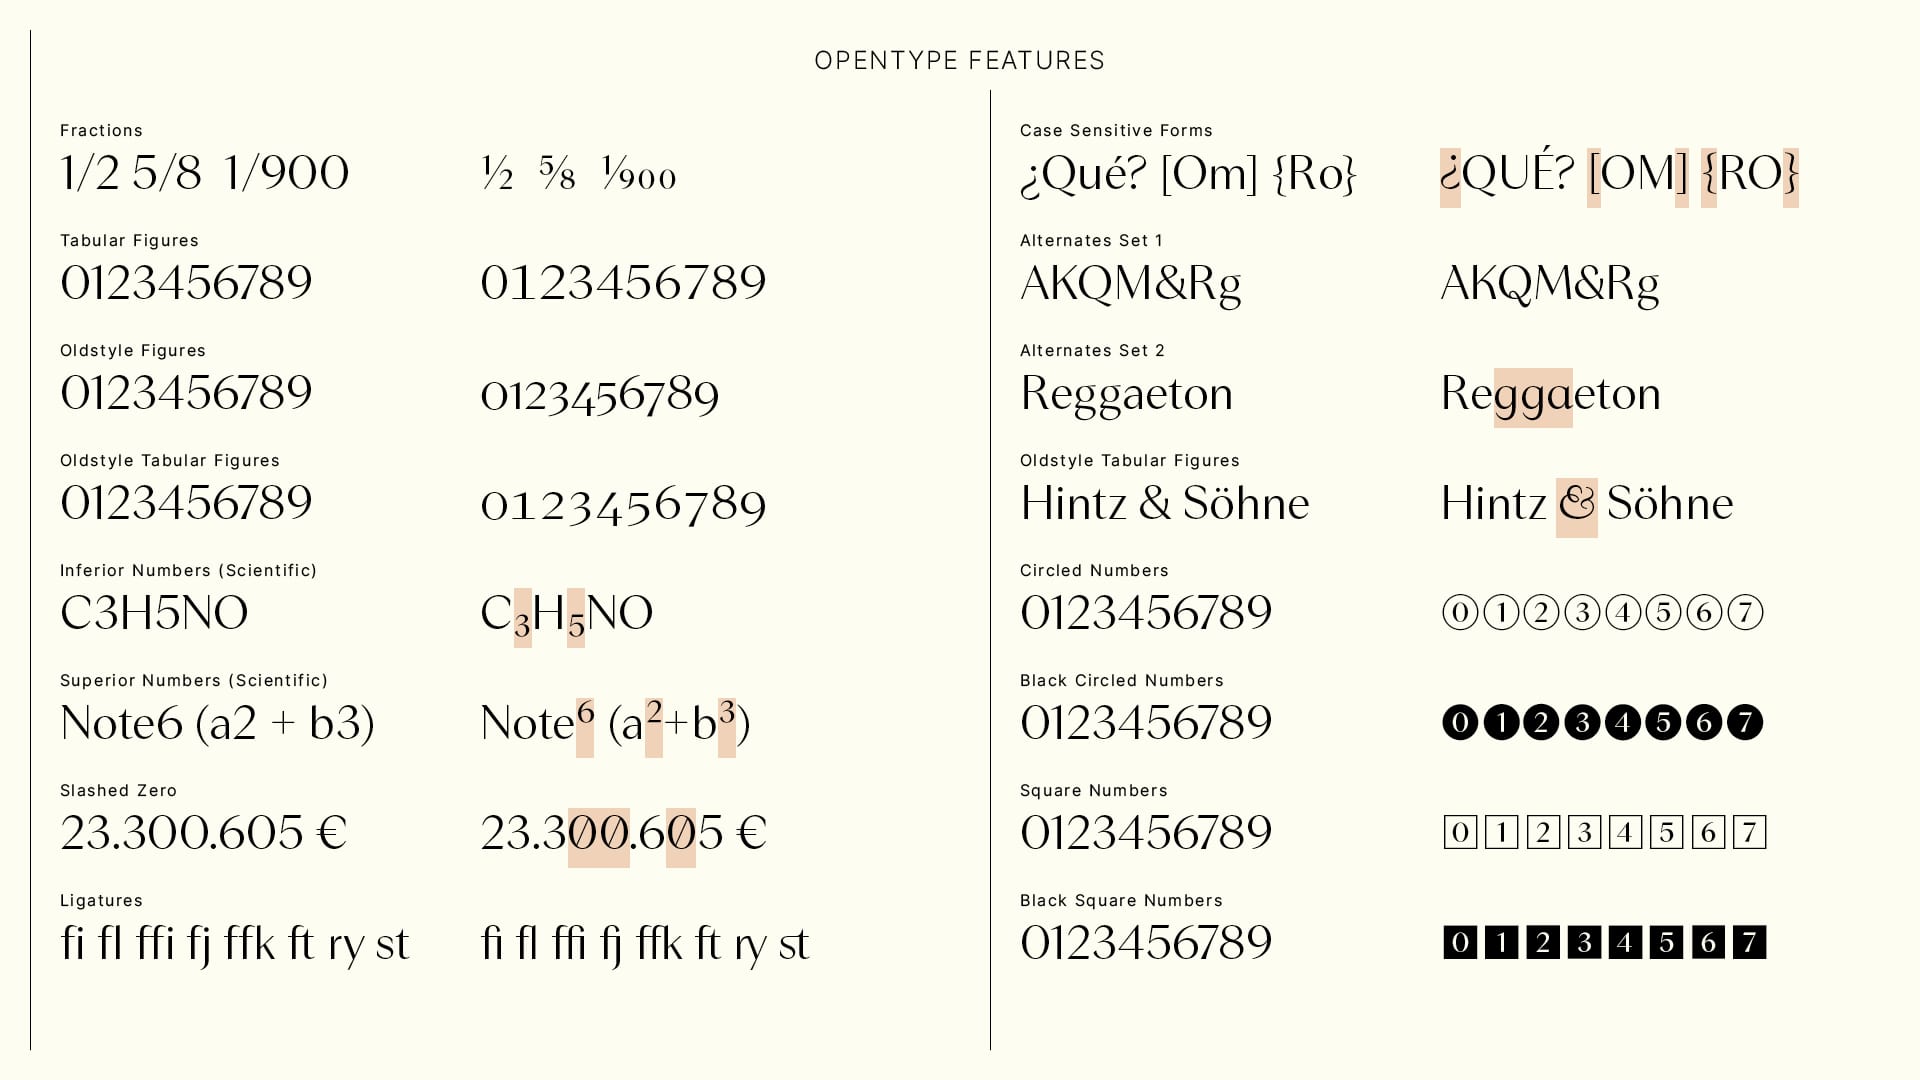The image size is (1920, 1080).
Task: Click the outlined square number 2
Action: point(1543,832)
